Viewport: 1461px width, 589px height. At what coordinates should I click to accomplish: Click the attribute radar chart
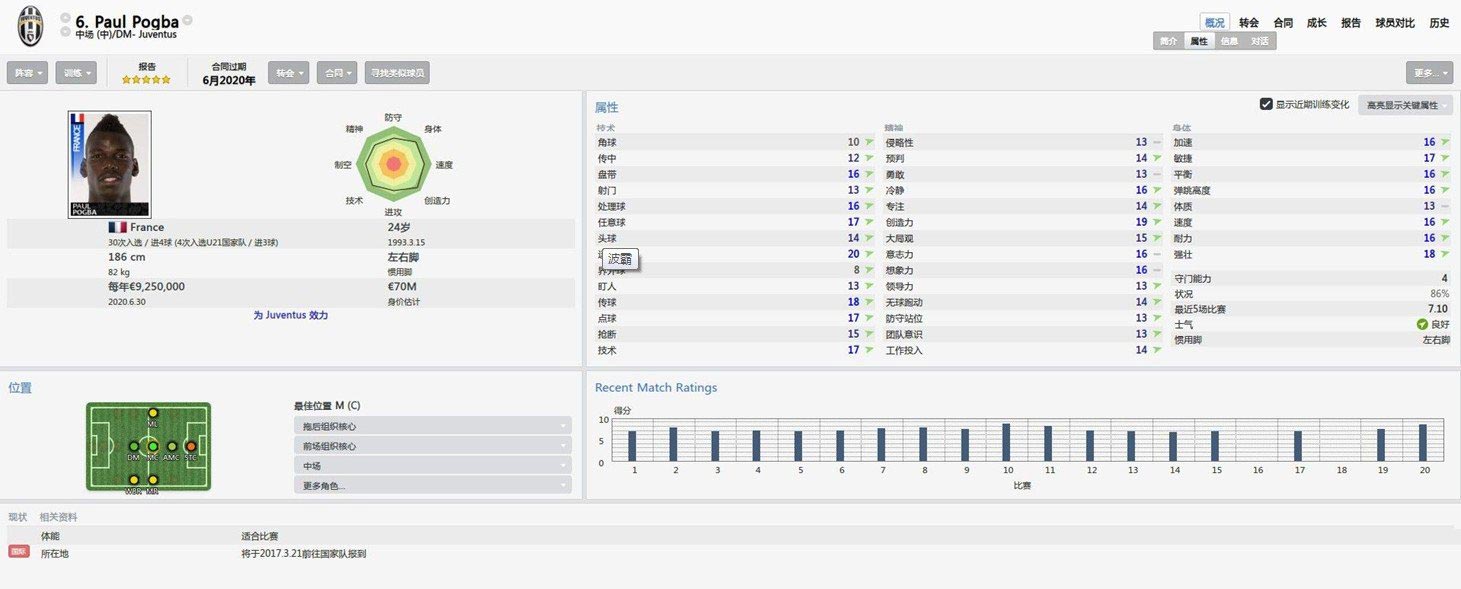point(393,163)
